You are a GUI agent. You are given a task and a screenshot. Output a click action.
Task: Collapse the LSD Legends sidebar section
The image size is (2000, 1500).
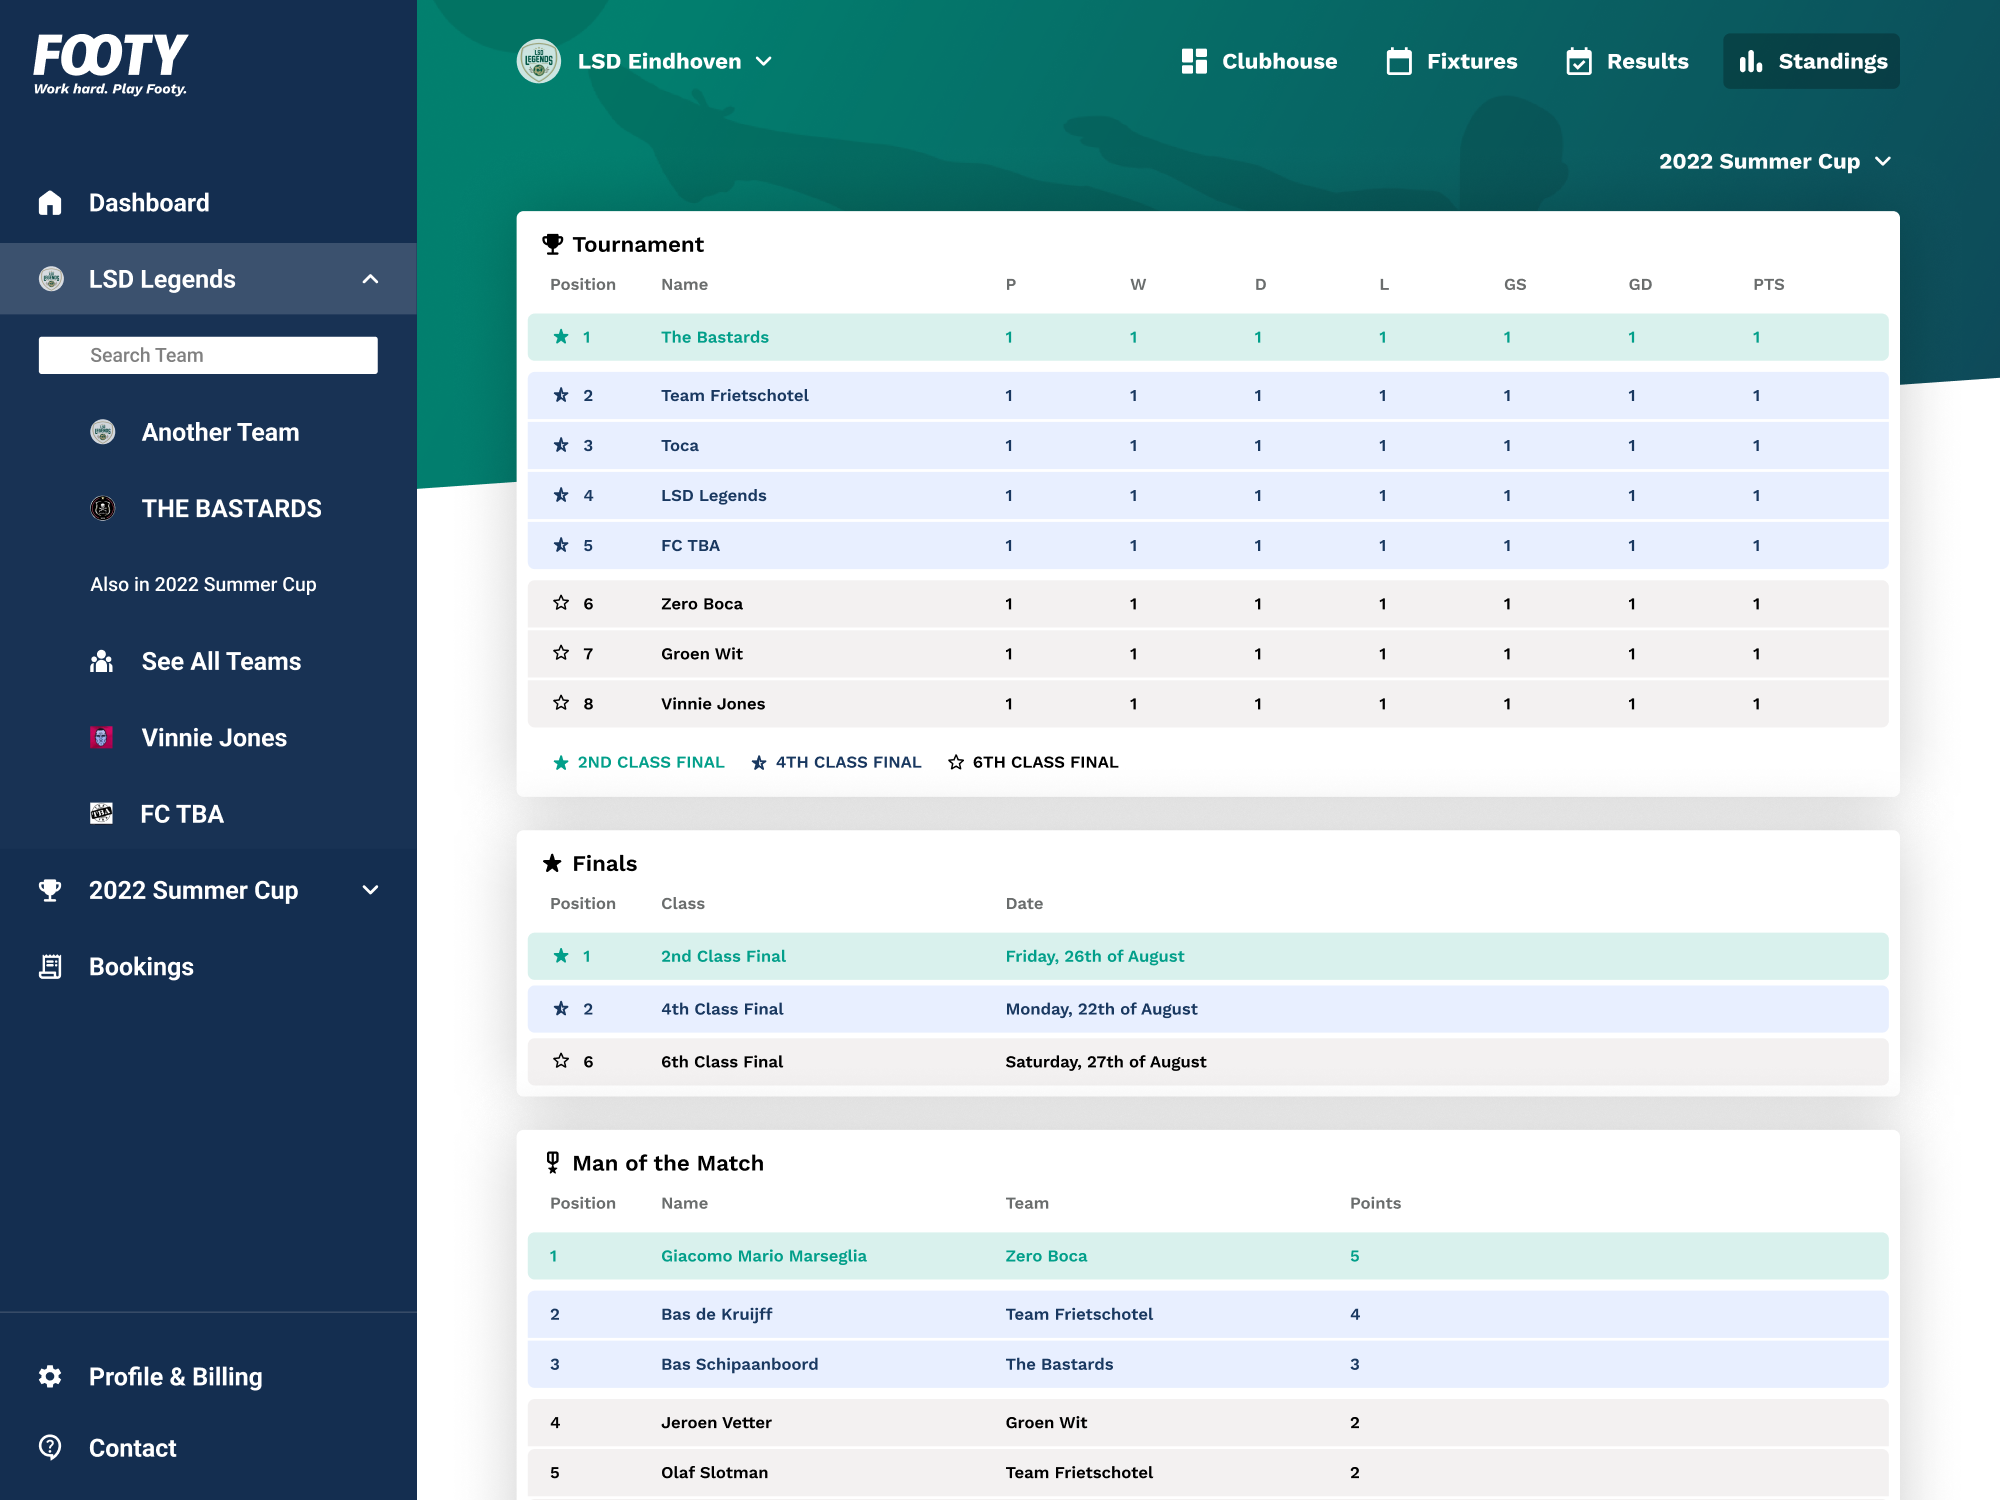[370, 279]
